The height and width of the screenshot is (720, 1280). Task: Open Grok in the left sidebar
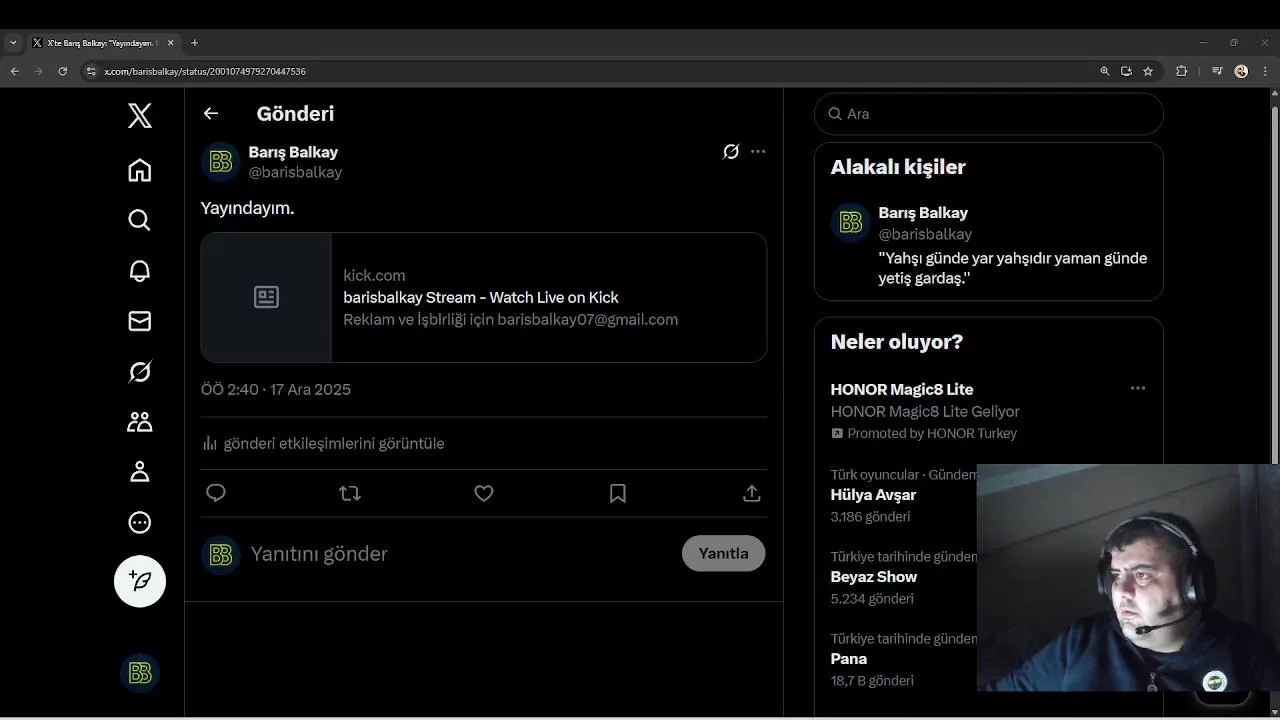[140, 372]
